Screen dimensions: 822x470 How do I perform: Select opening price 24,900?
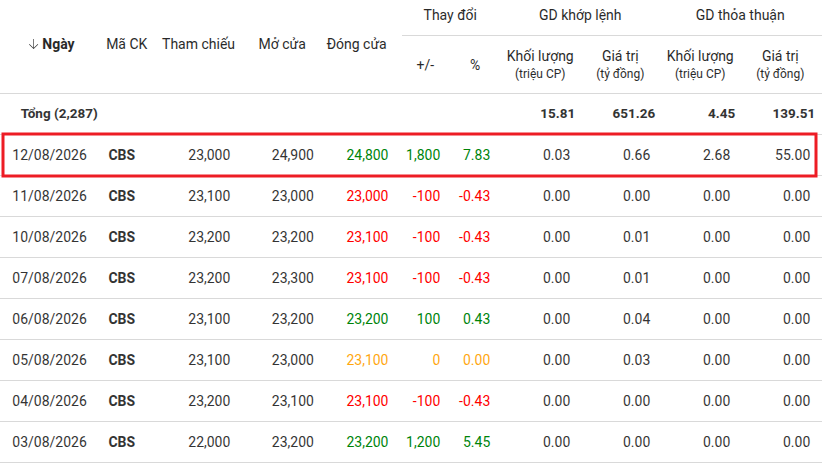point(293,155)
